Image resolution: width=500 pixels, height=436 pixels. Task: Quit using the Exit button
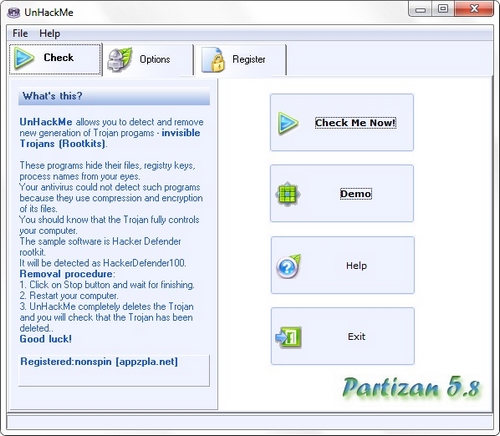343,336
